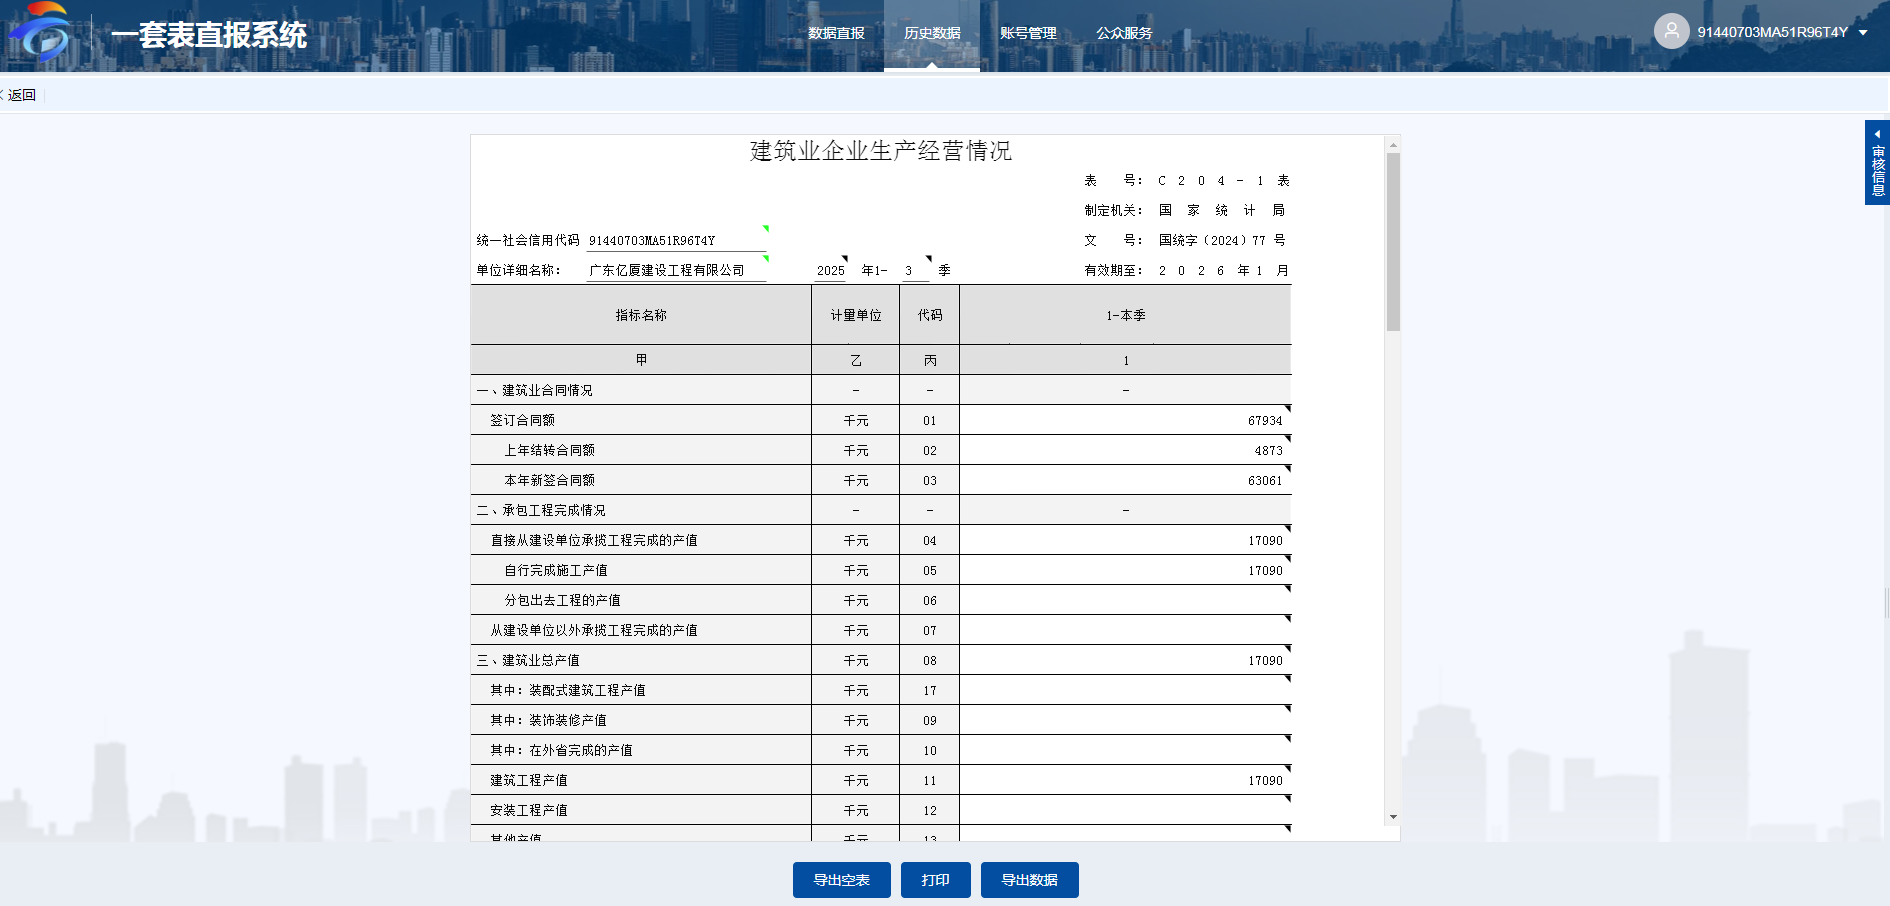Click the year field showing 2025
The width and height of the screenshot is (1890, 906).
(830, 270)
